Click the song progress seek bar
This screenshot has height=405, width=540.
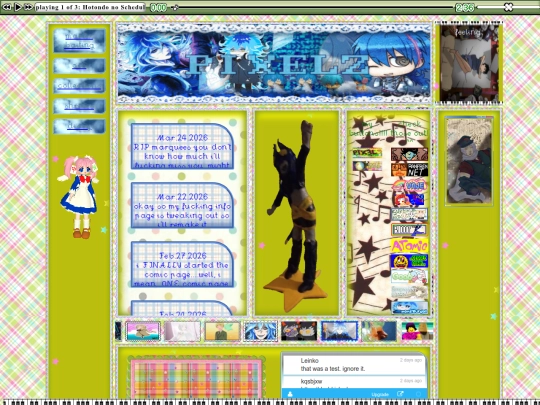(315, 7)
